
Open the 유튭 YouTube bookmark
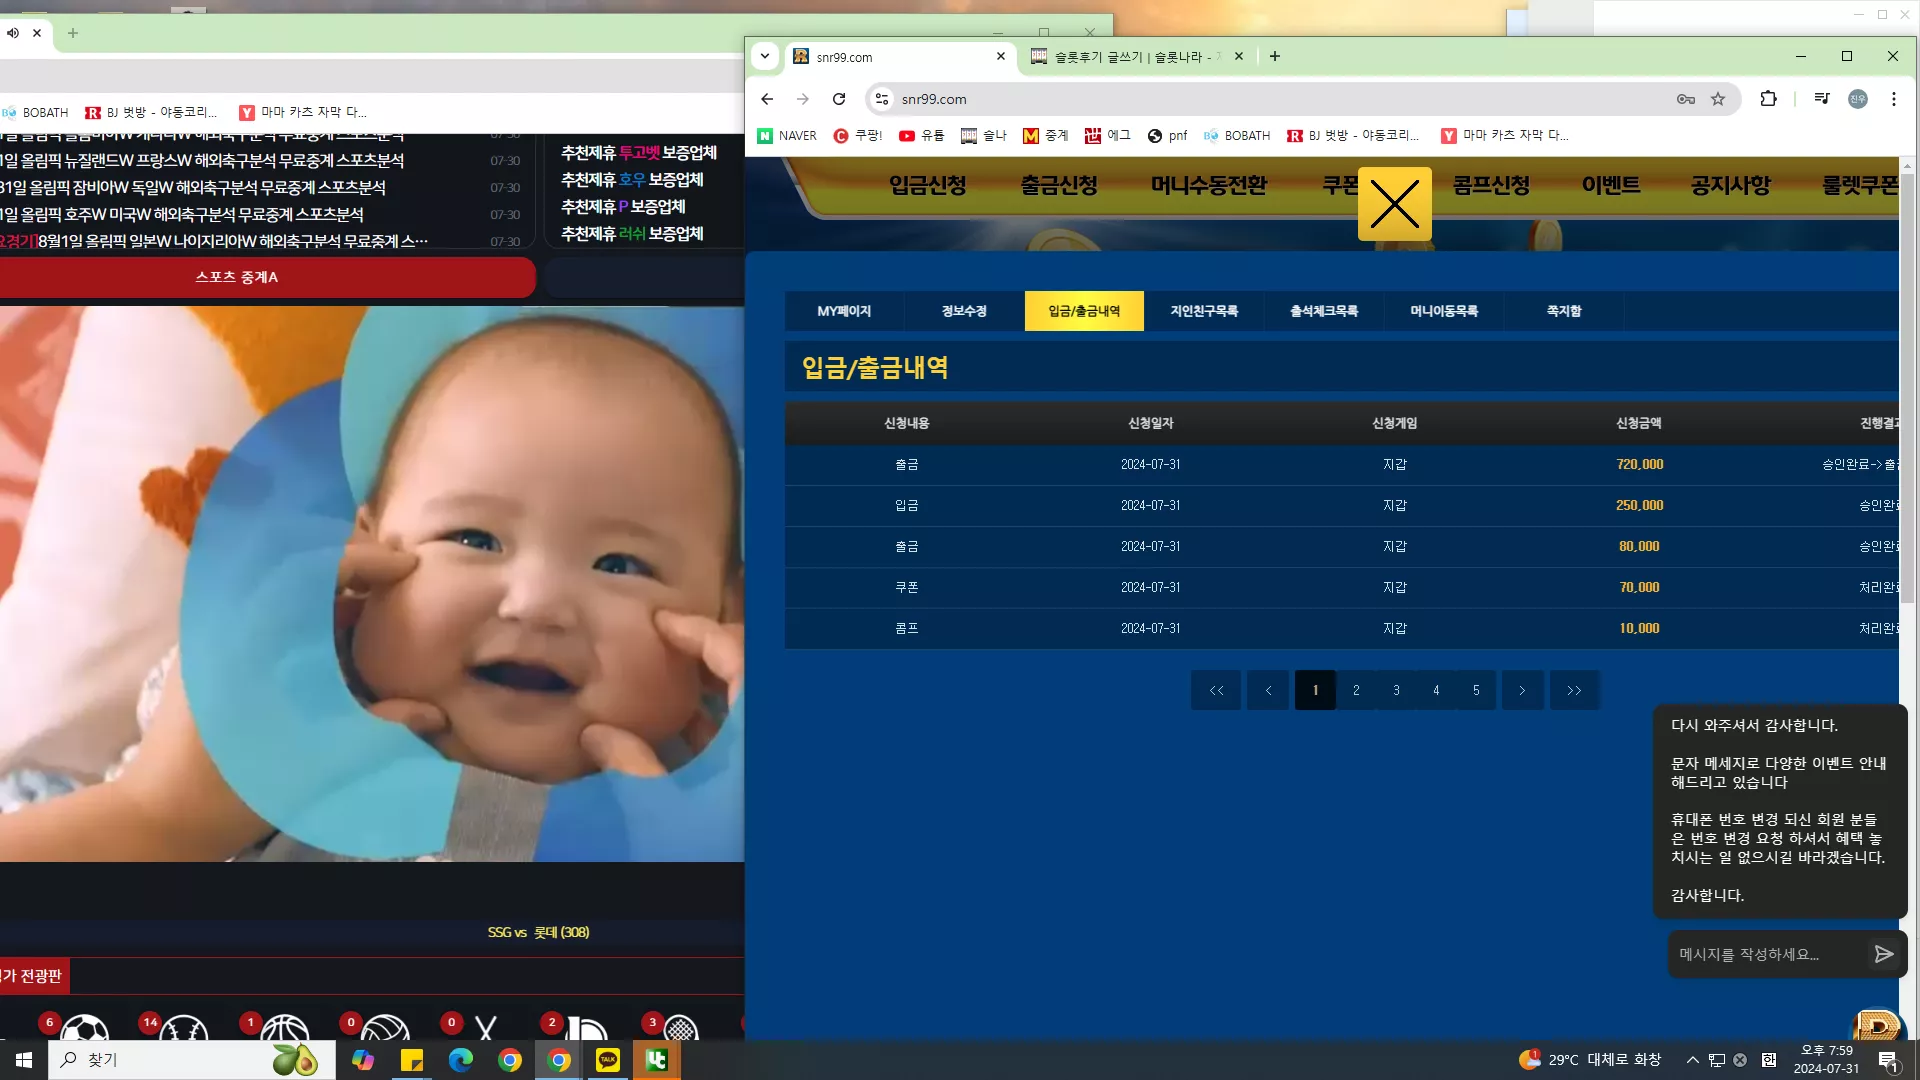(921, 136)
